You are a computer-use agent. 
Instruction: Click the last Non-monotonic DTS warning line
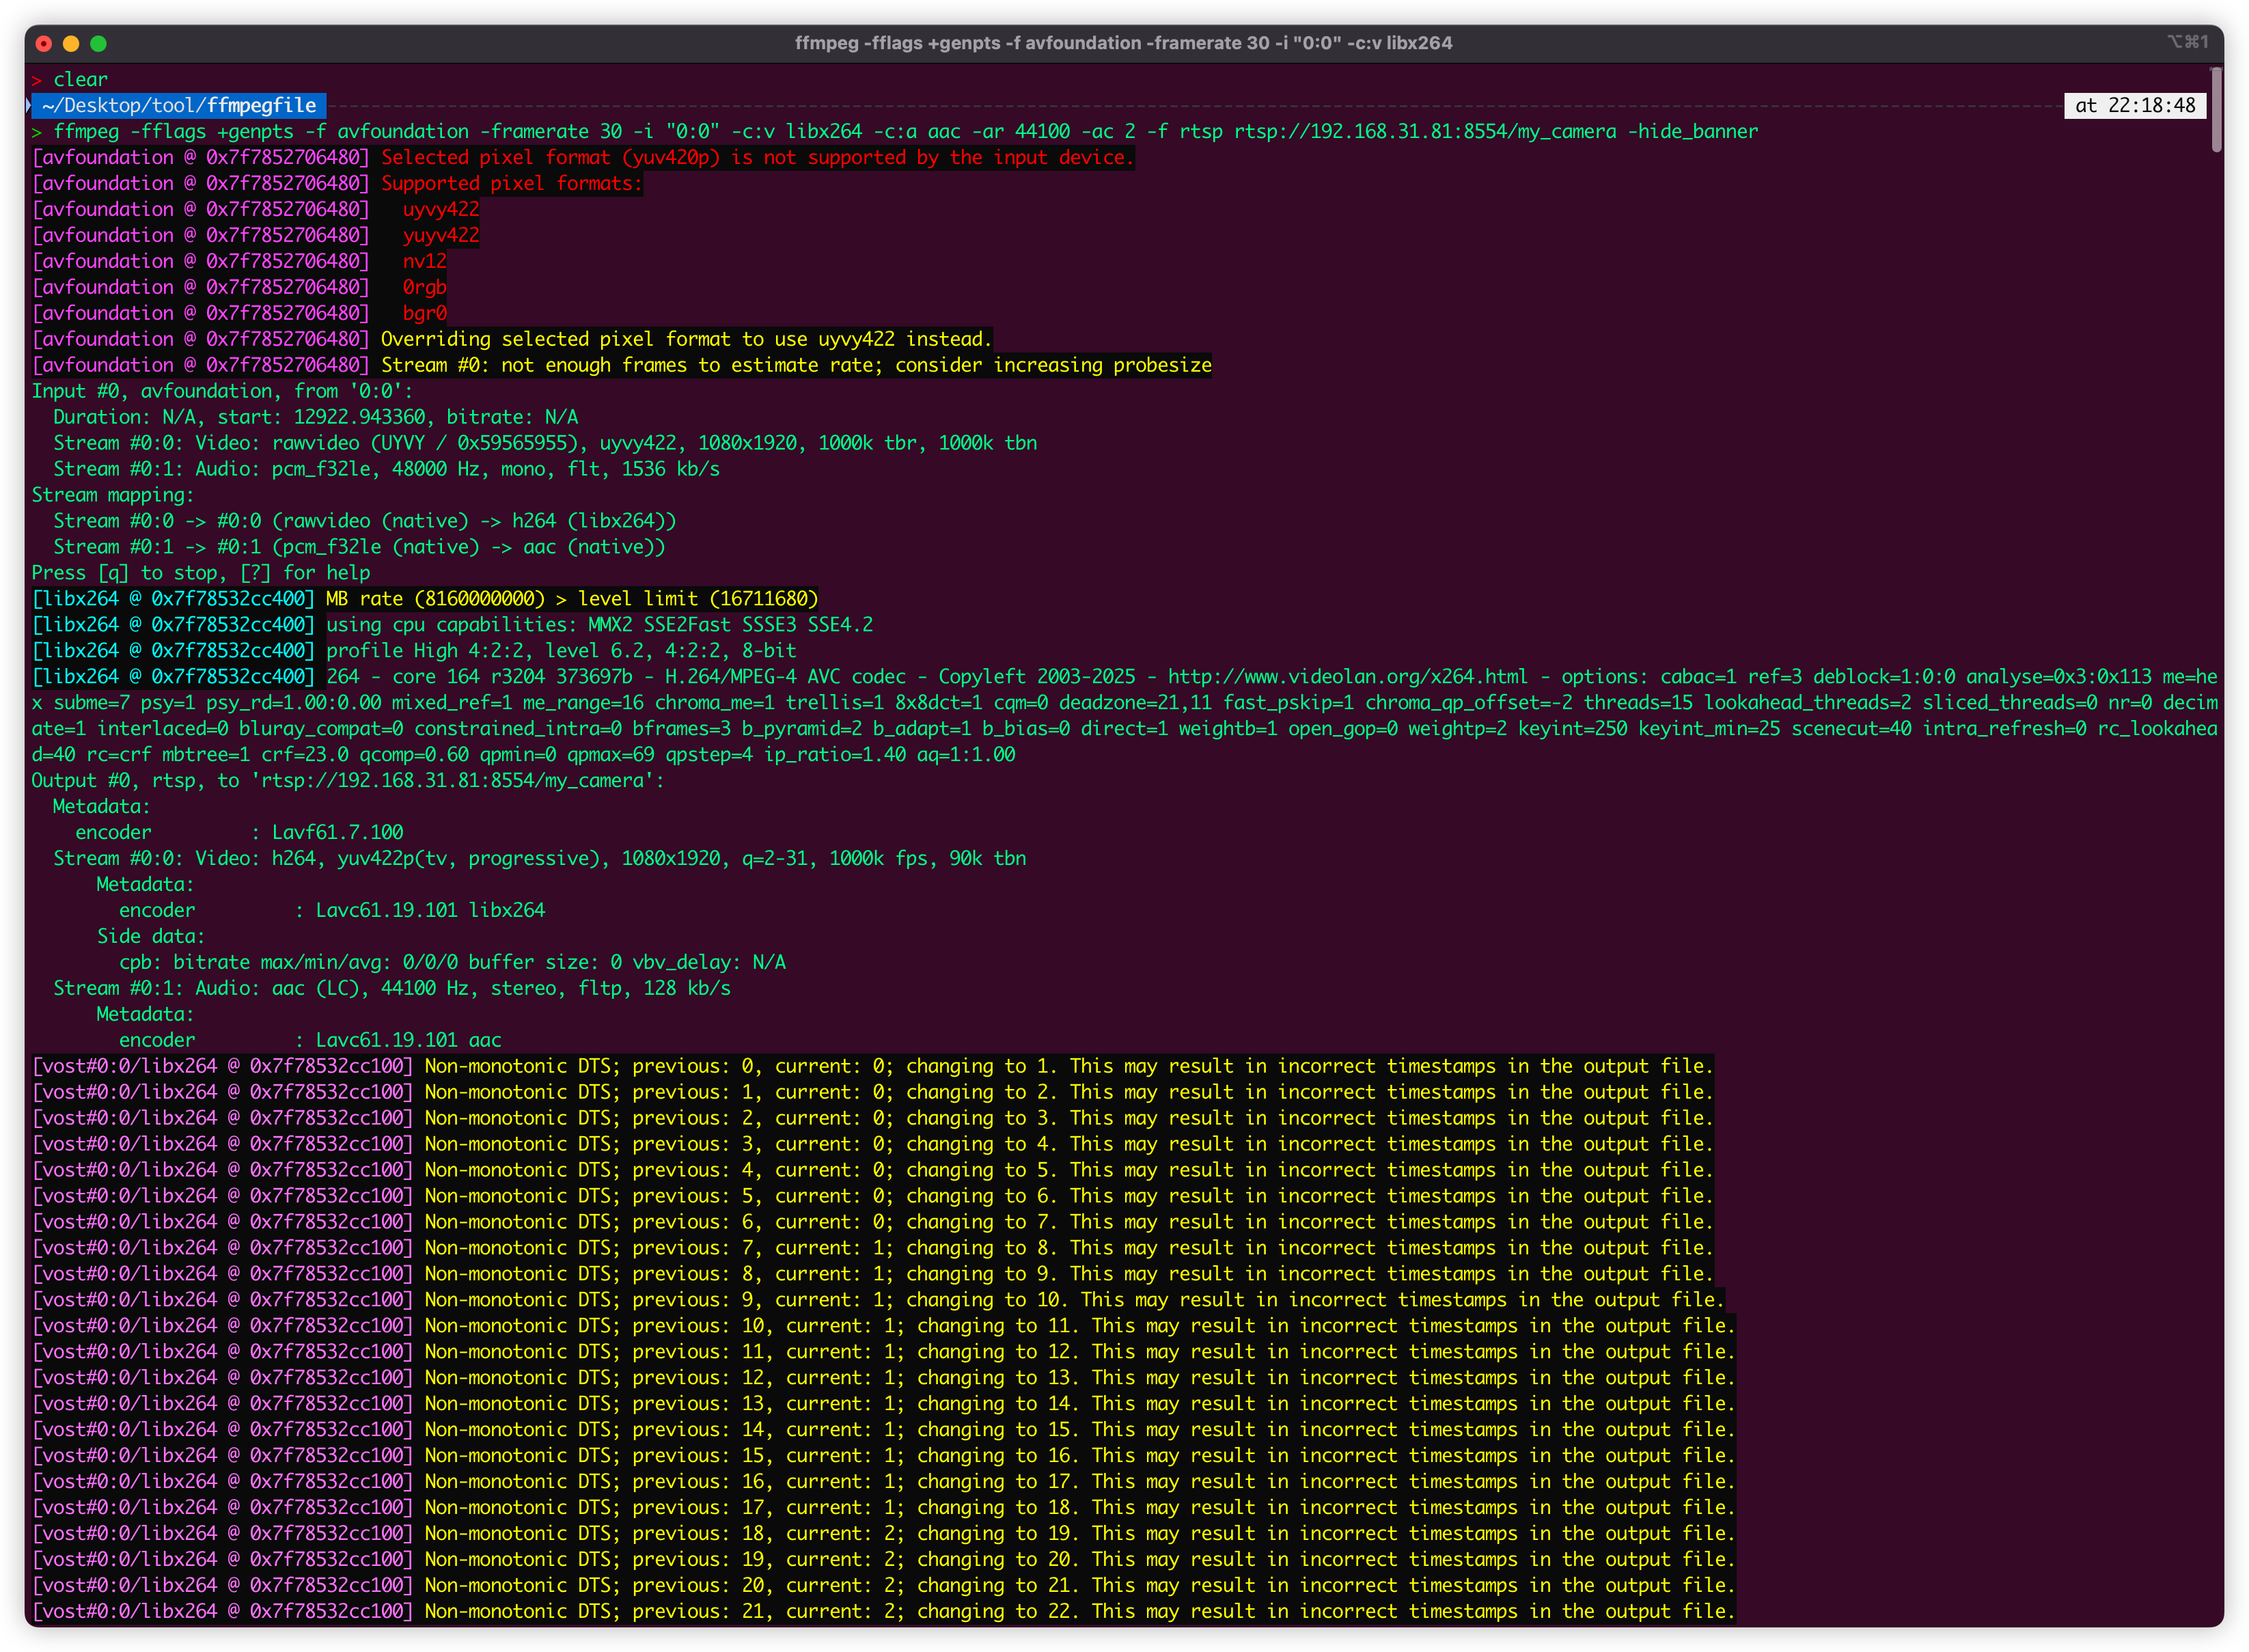click(880, 1611)
